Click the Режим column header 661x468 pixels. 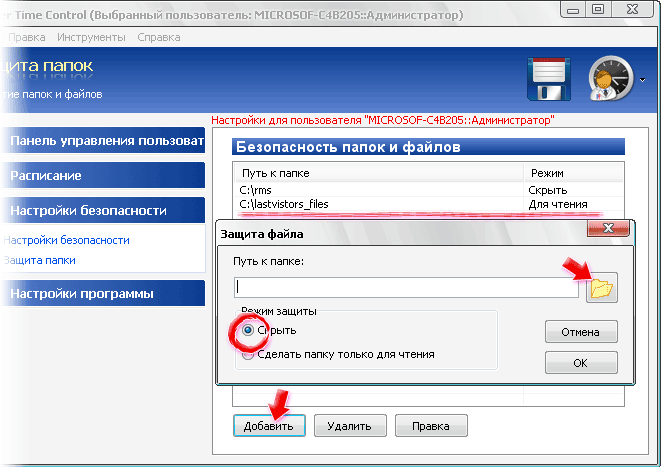(x=574, y=173)
